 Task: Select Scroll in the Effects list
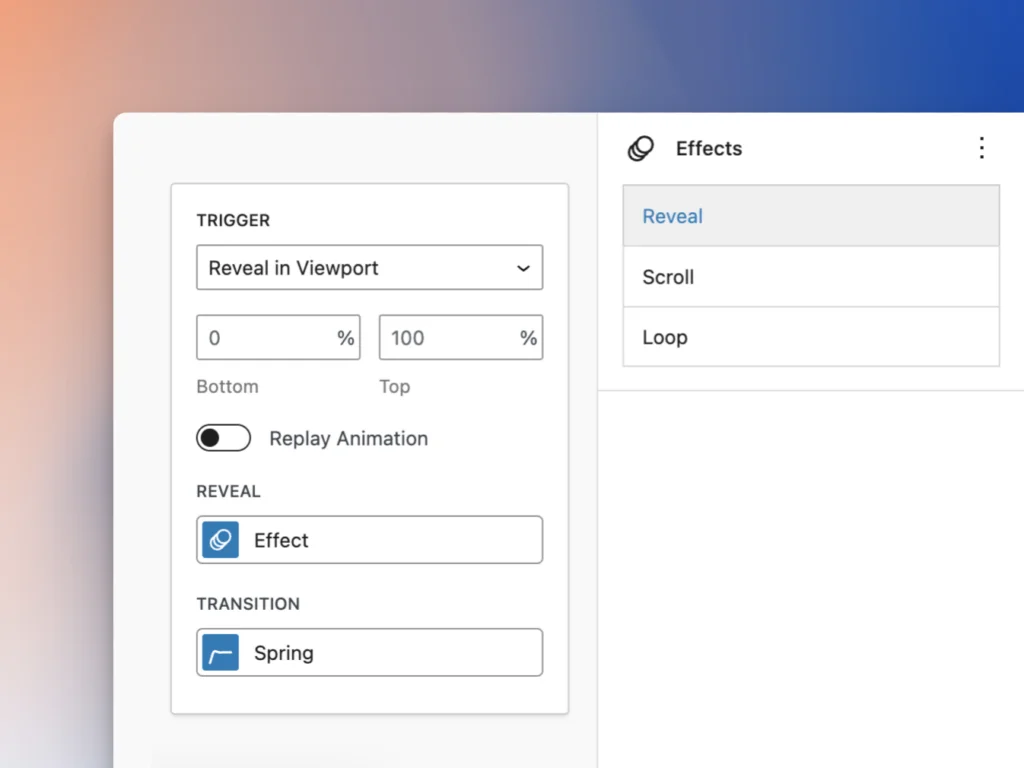pyautogui.click(x=810, y=277)
